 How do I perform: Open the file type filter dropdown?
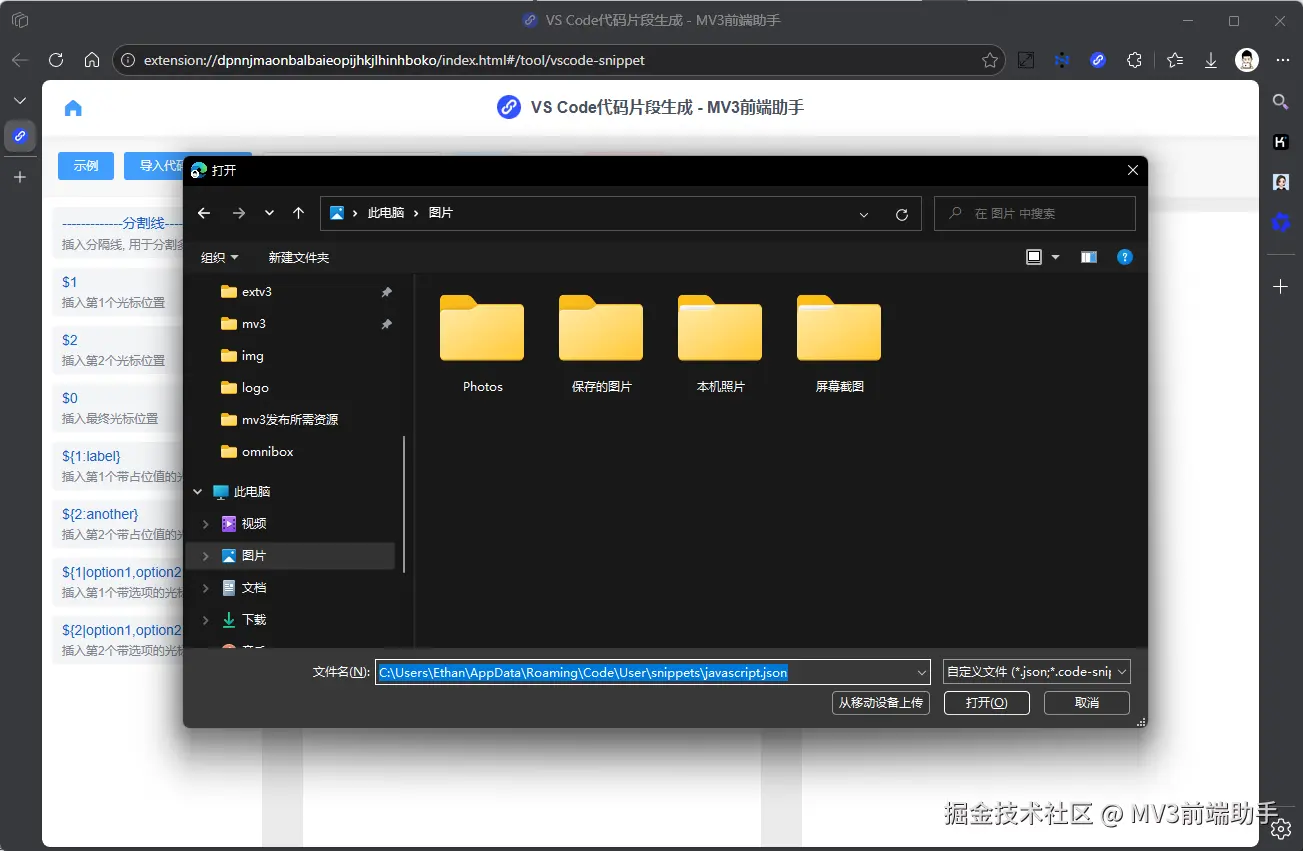coord(1036,672)
